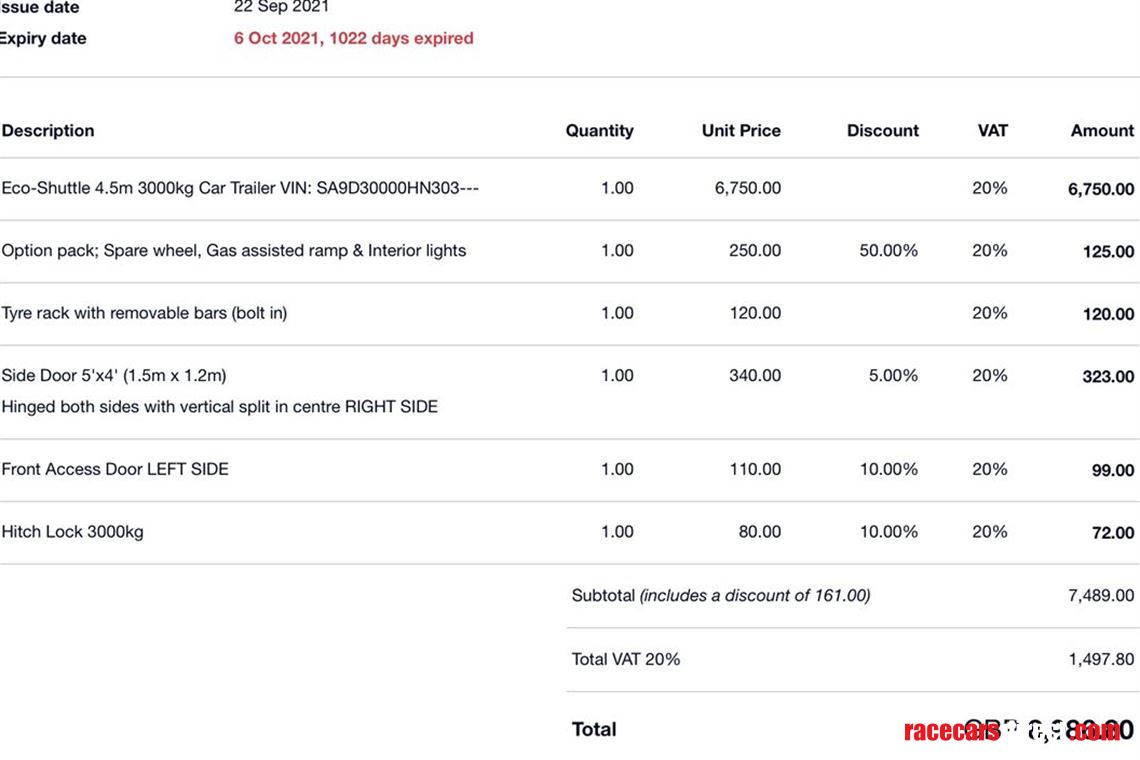Click the Unit Price column header

pyautogui.click(x=741, y=131)
